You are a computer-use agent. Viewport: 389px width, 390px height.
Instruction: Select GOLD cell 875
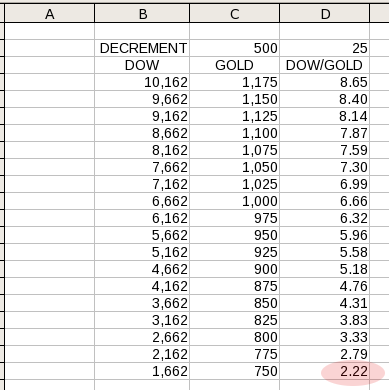click(234, 286)
